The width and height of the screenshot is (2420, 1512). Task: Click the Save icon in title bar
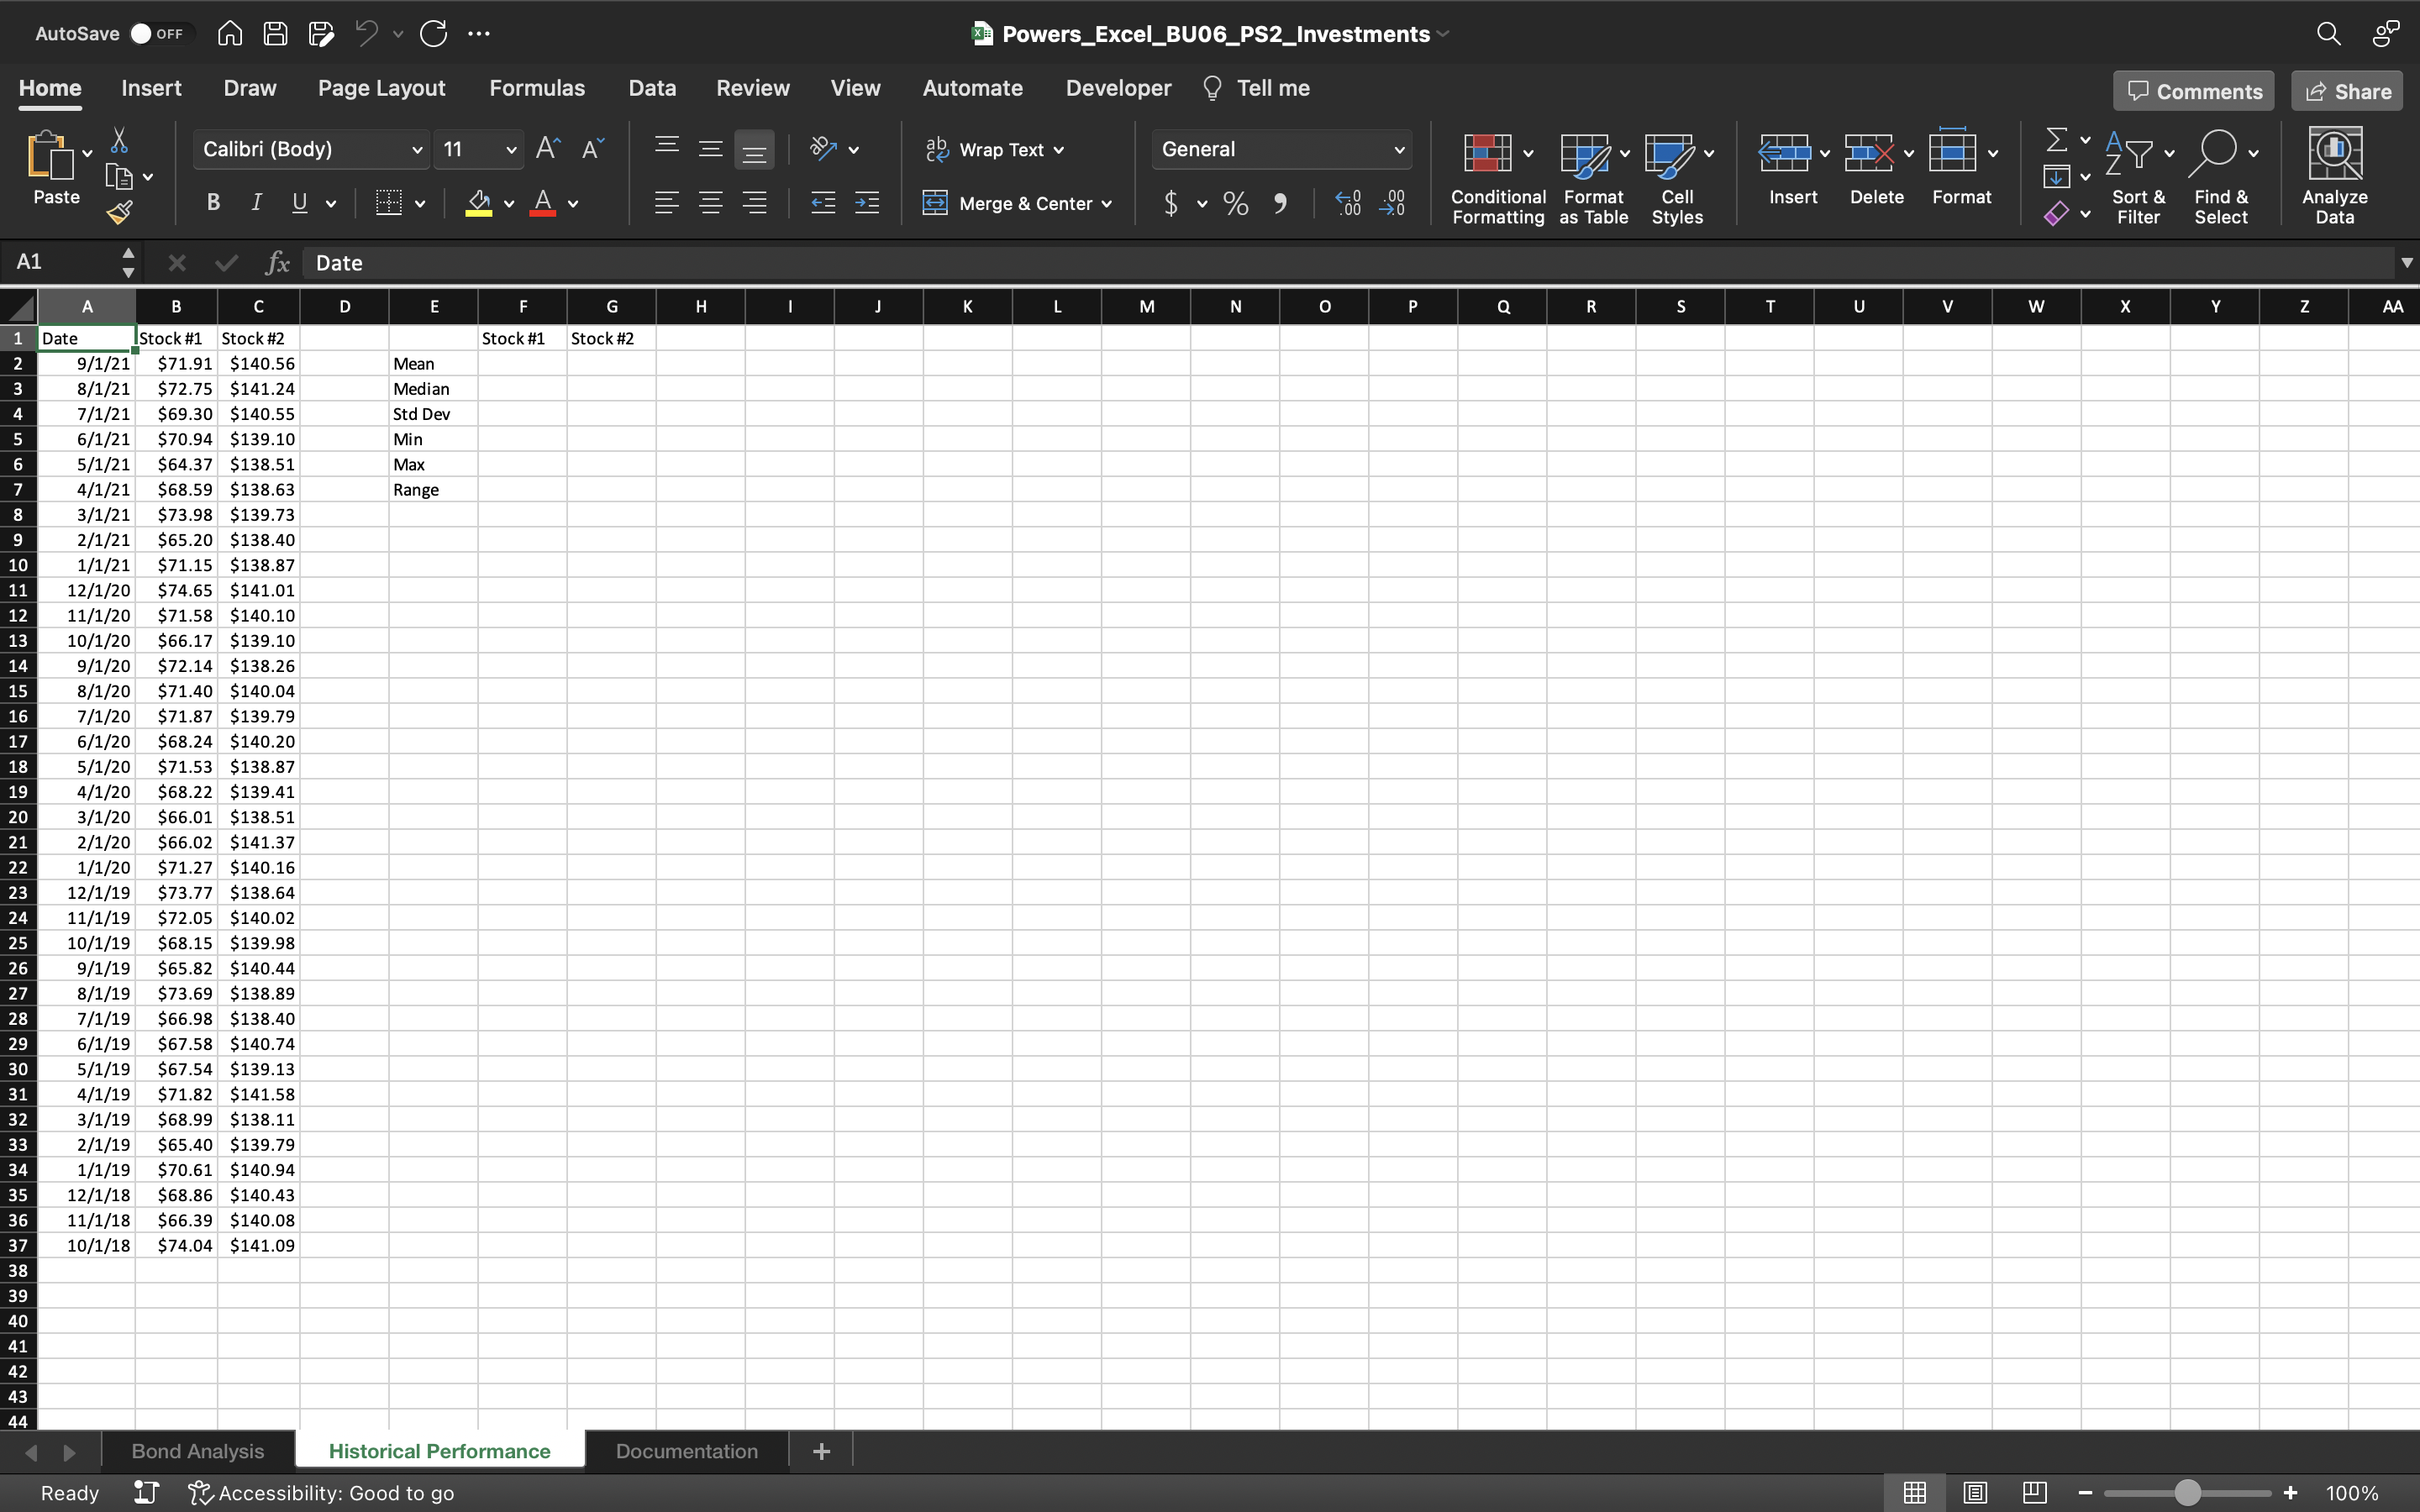(x=275, y=34)
